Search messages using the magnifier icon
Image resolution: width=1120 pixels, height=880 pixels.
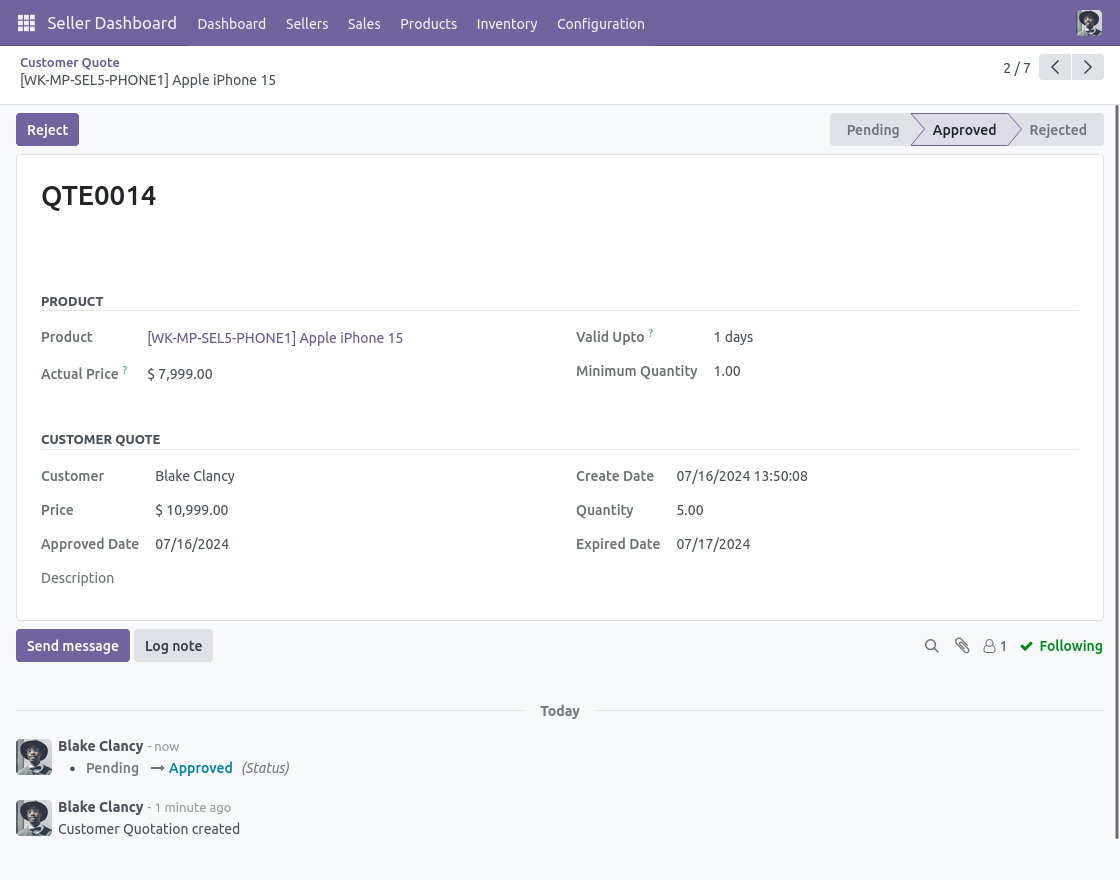(x=931, y=646)
